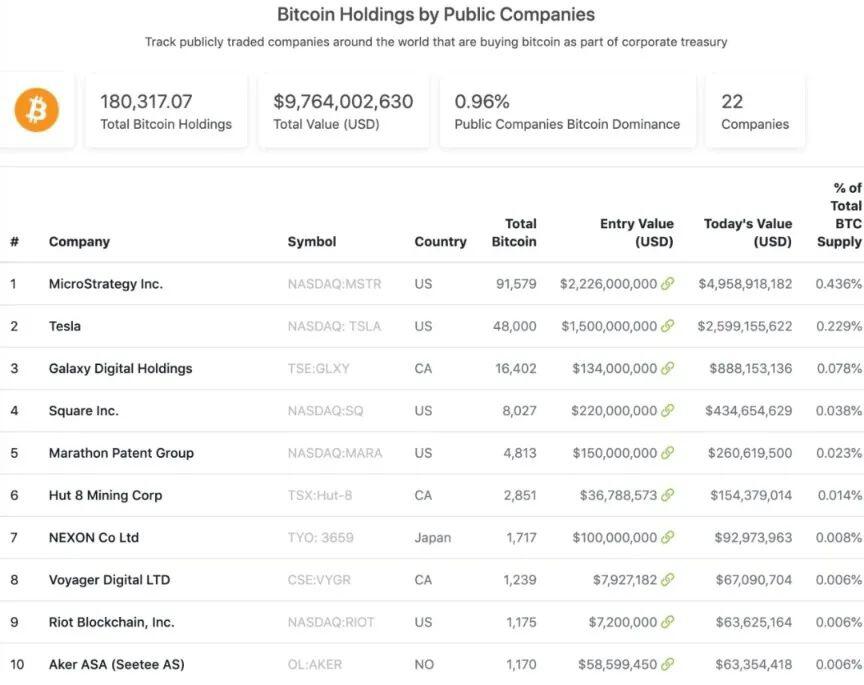Click the $92,973,963 today's value cell
The height and width of the screenshot is (685, 864).
click(753, 537)
